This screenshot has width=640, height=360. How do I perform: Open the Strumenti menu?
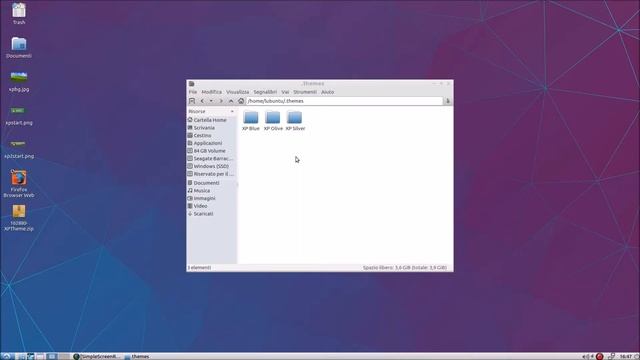305,92
